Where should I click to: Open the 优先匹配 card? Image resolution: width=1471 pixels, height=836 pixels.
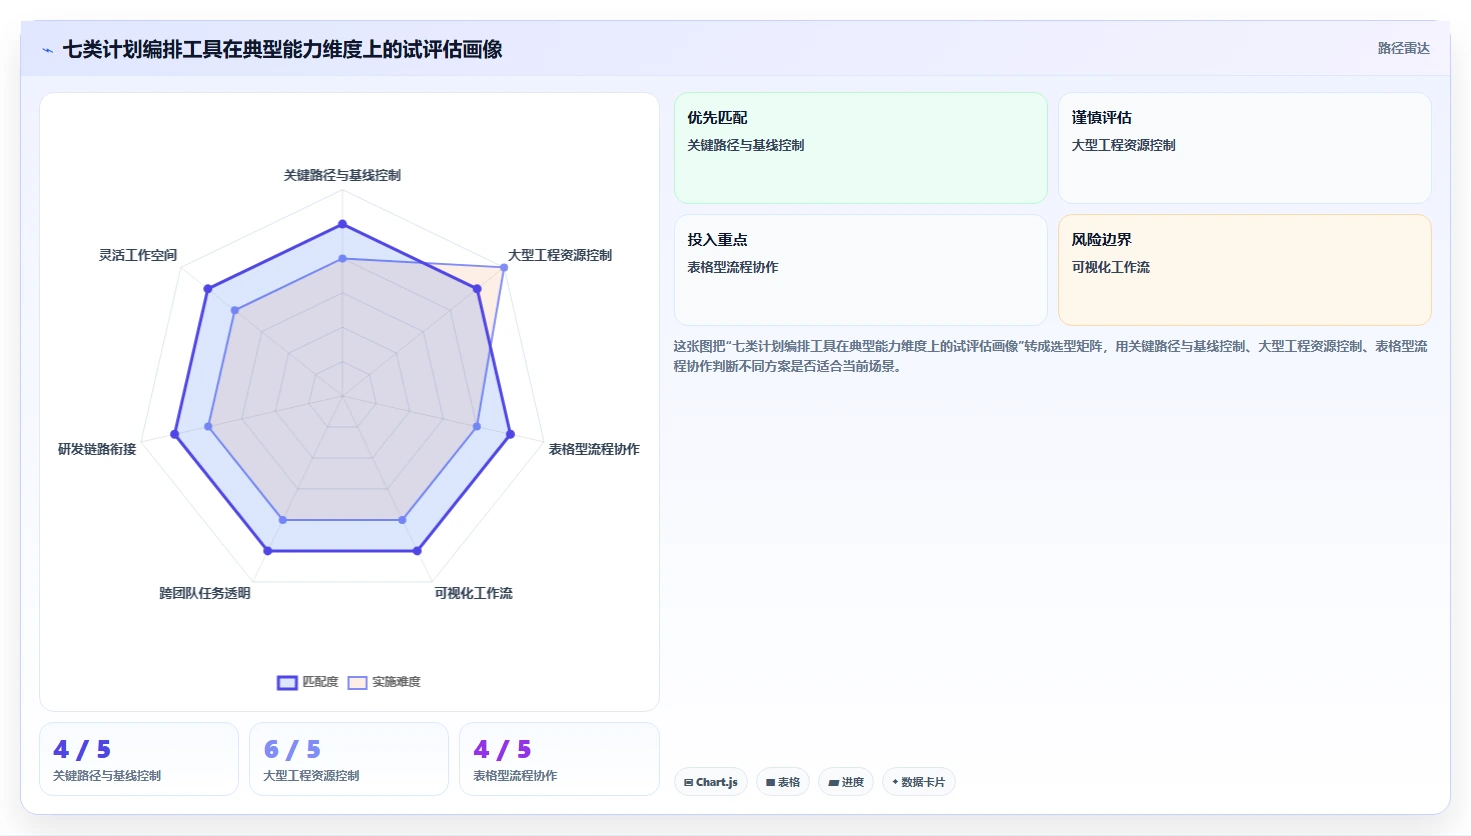pos(860,148)
